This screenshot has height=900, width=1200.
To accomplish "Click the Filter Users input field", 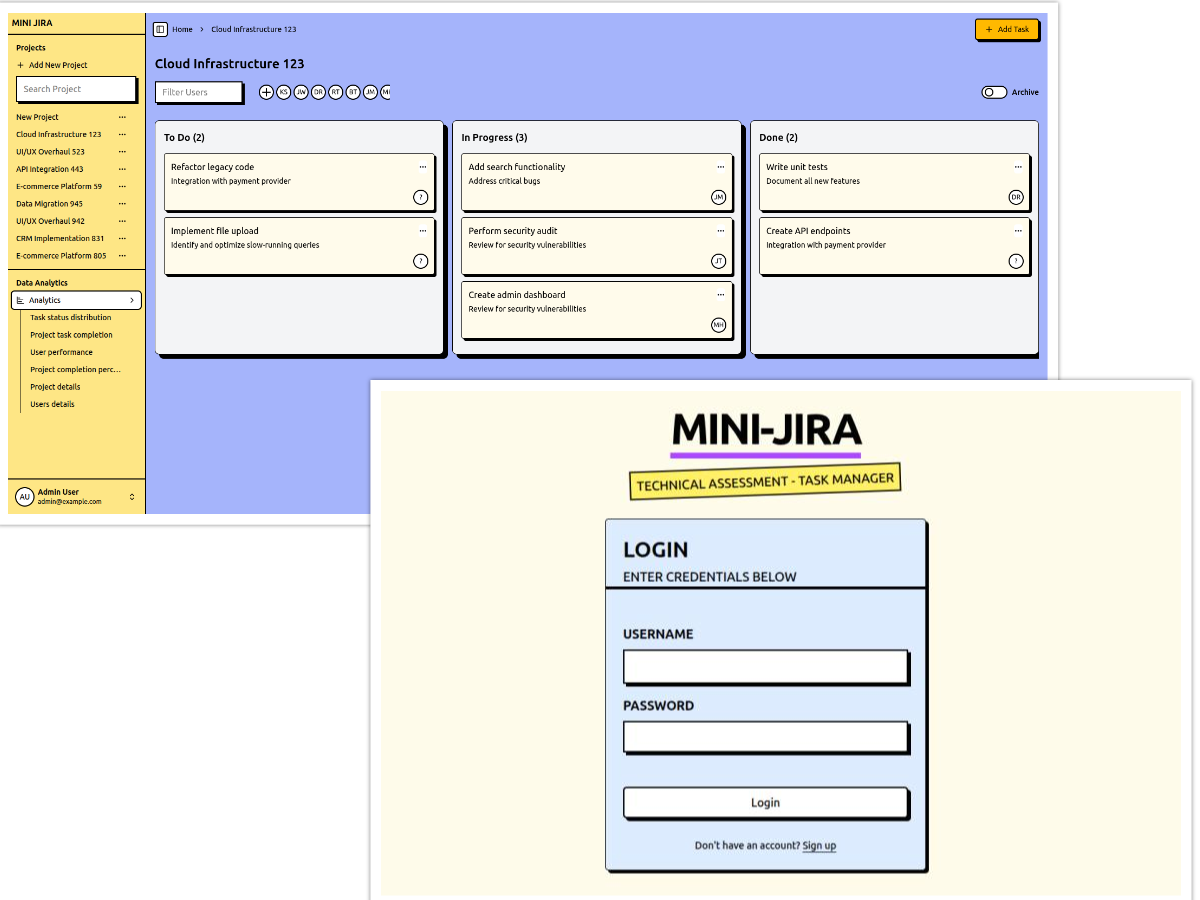I will (198, 91).
